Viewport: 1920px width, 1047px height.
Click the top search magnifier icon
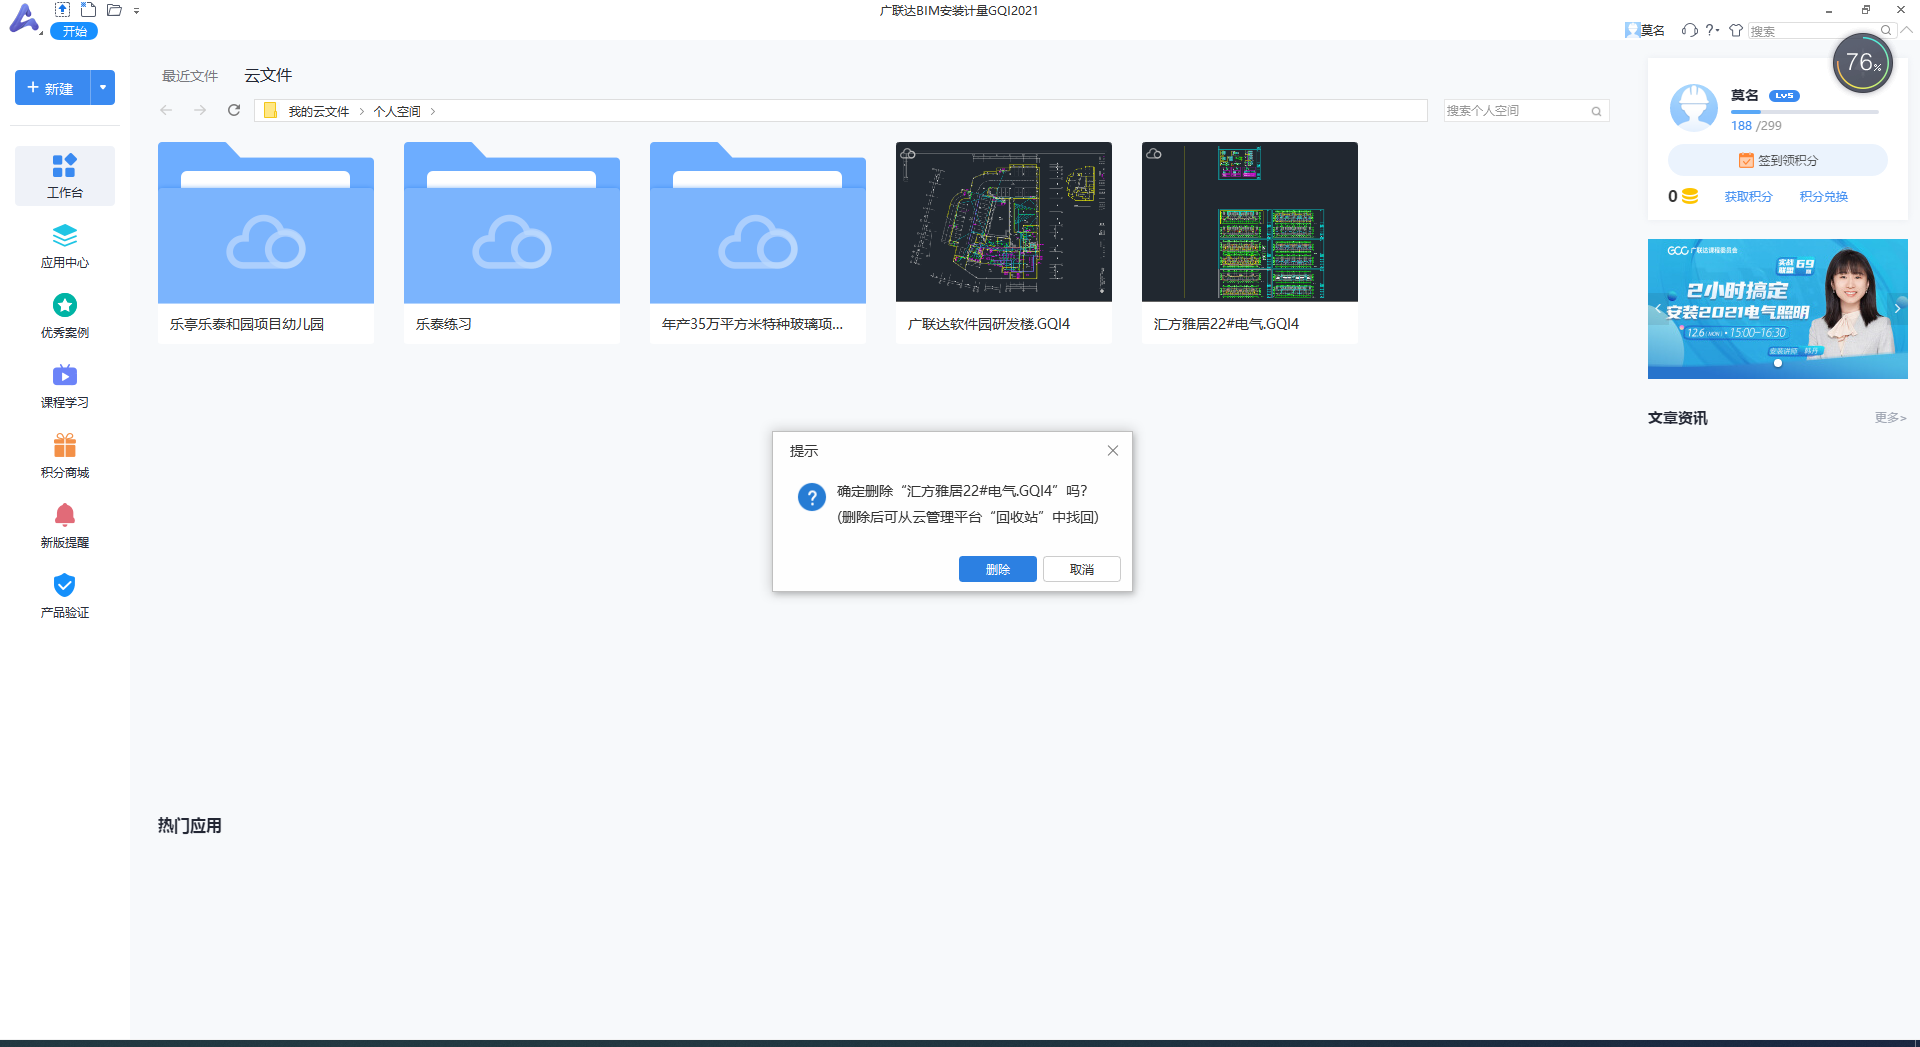pos(1887,30)
